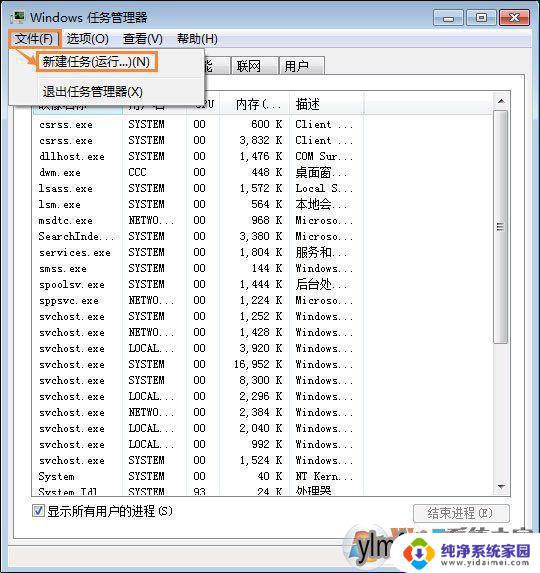
Task: Select the sppsvc.exe process
Action: tap(197, 300)
